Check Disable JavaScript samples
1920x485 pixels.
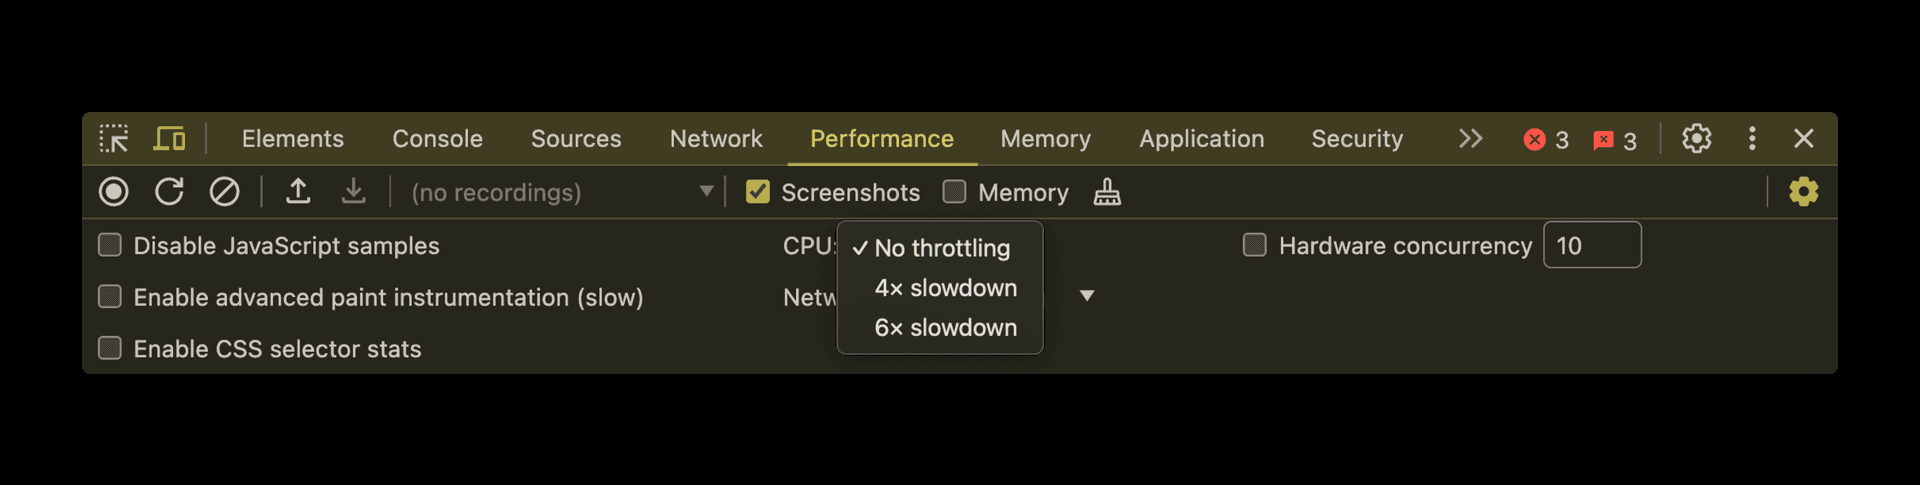tap(110, 245)
